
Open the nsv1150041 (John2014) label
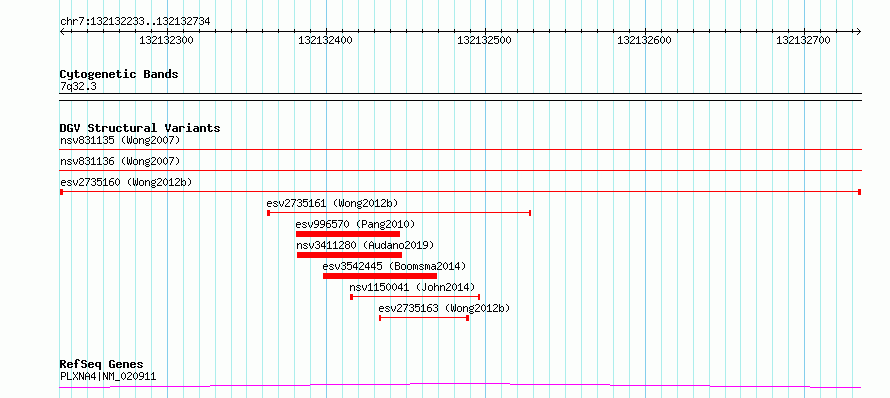[x=413, y=287]
